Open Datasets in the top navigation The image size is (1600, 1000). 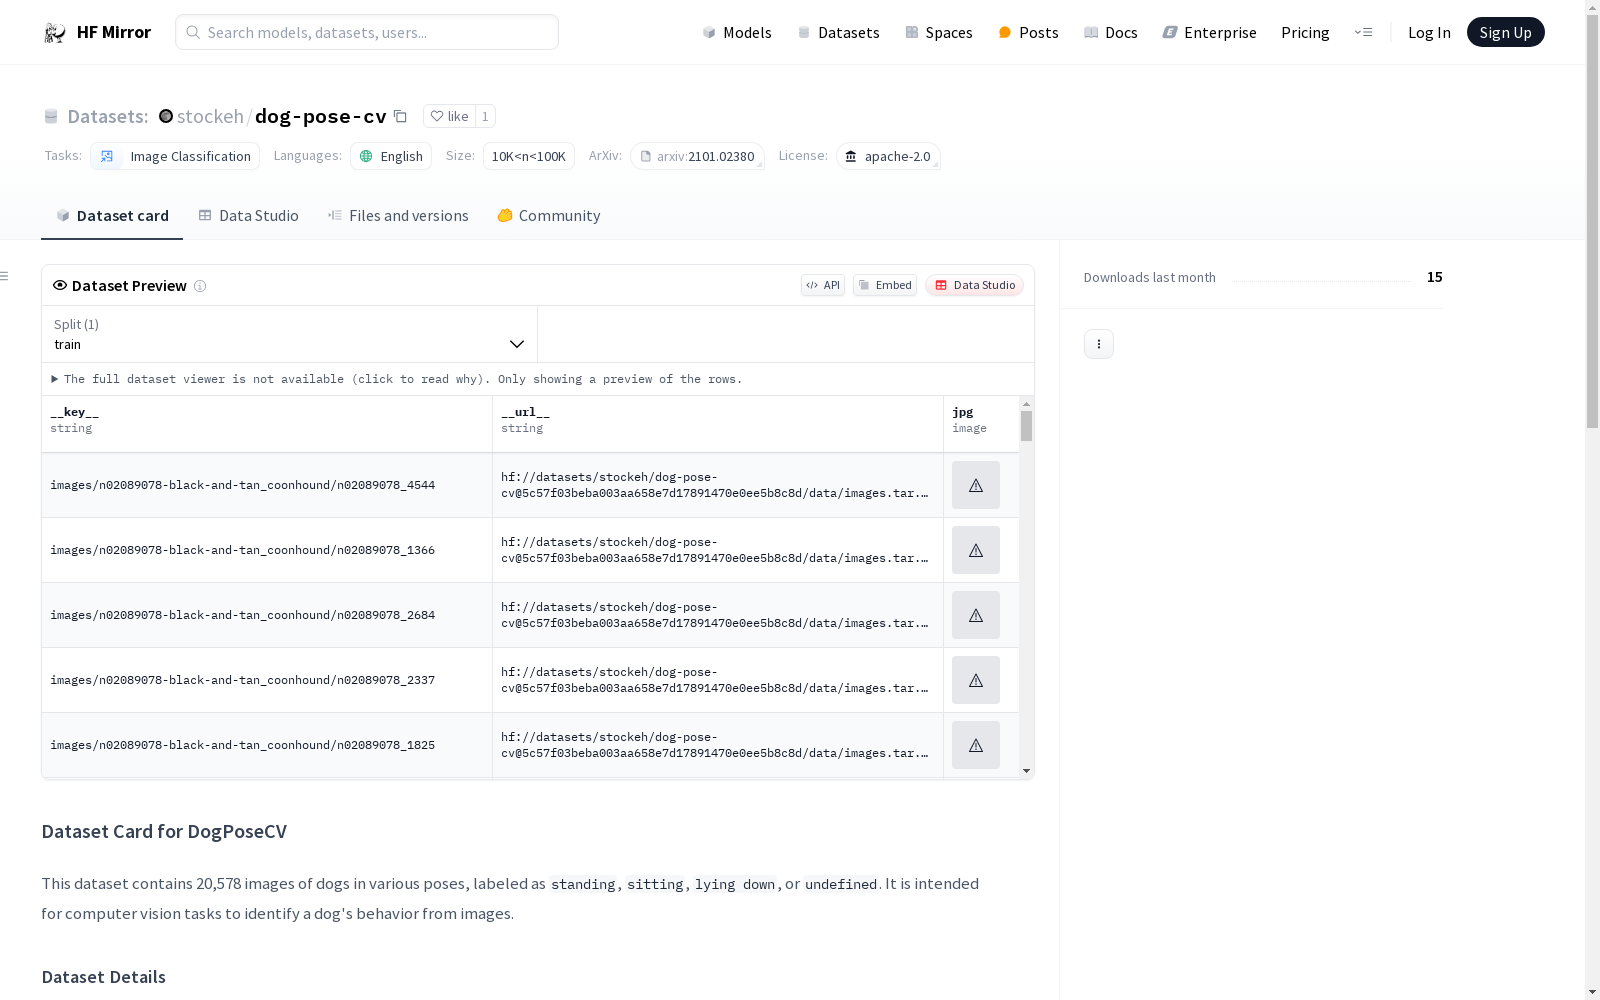(x=838, y=33)
